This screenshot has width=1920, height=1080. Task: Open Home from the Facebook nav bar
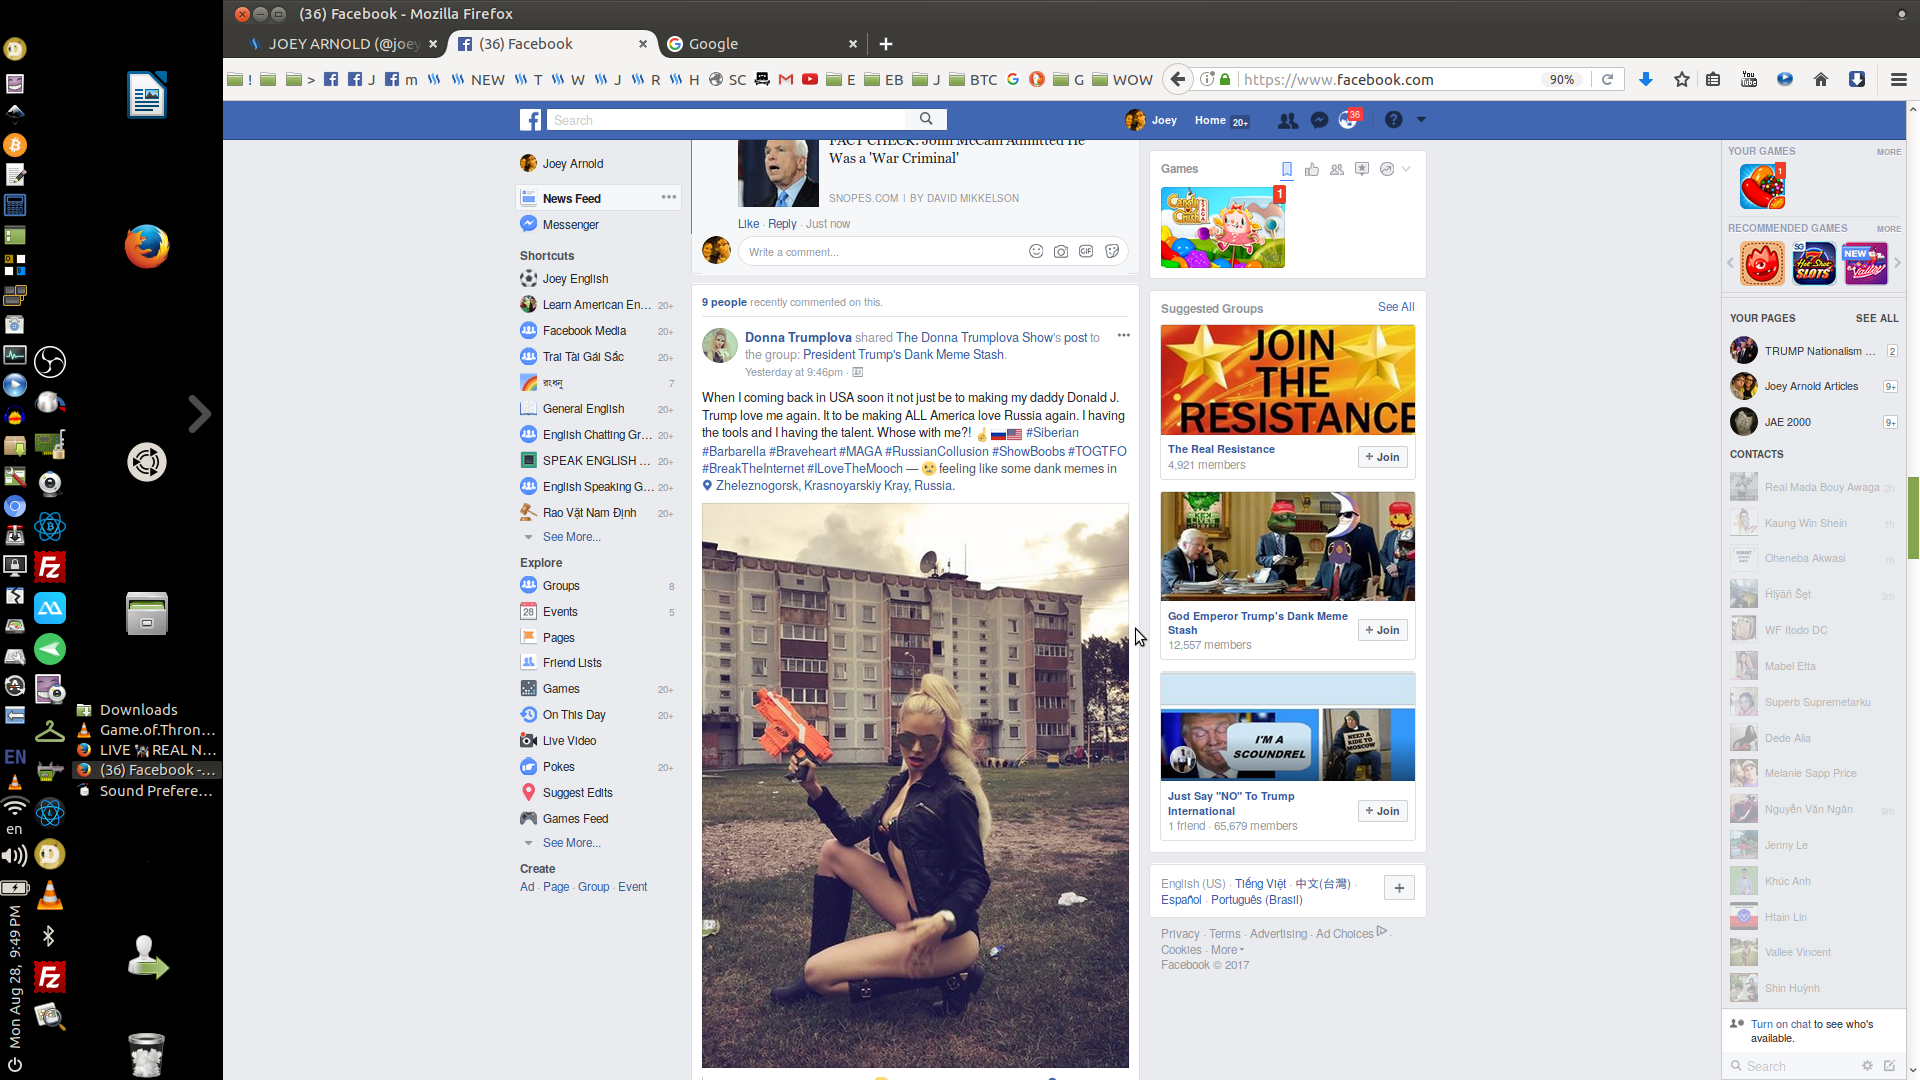pyautogui.click(x=1211, y=120)
